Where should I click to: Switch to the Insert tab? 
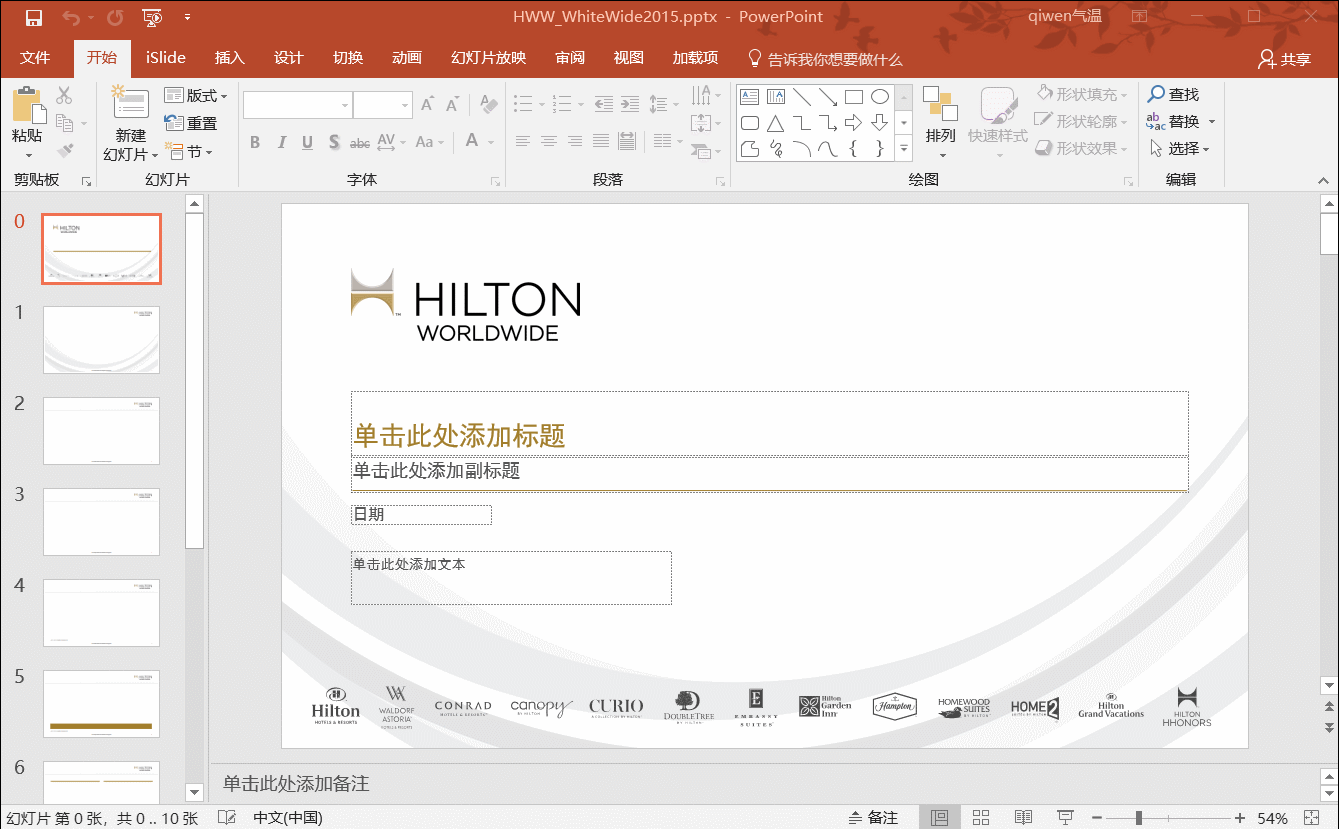tap(229, 58)
